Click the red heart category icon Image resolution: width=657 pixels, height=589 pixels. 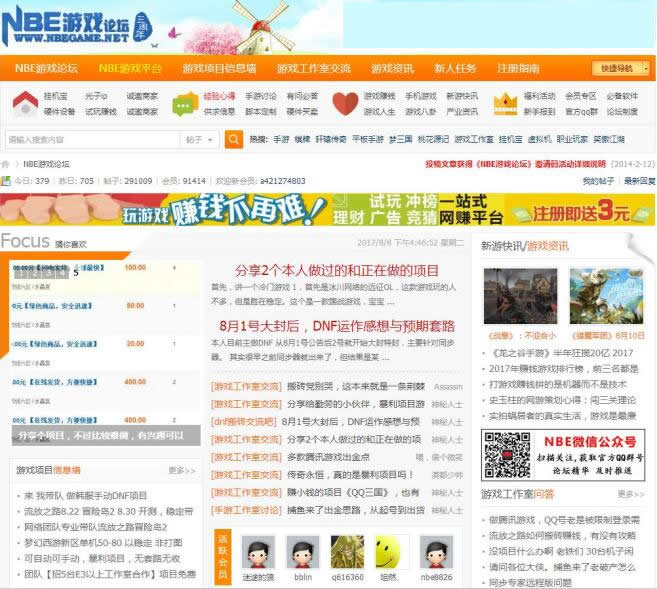(x=345, y=103)
